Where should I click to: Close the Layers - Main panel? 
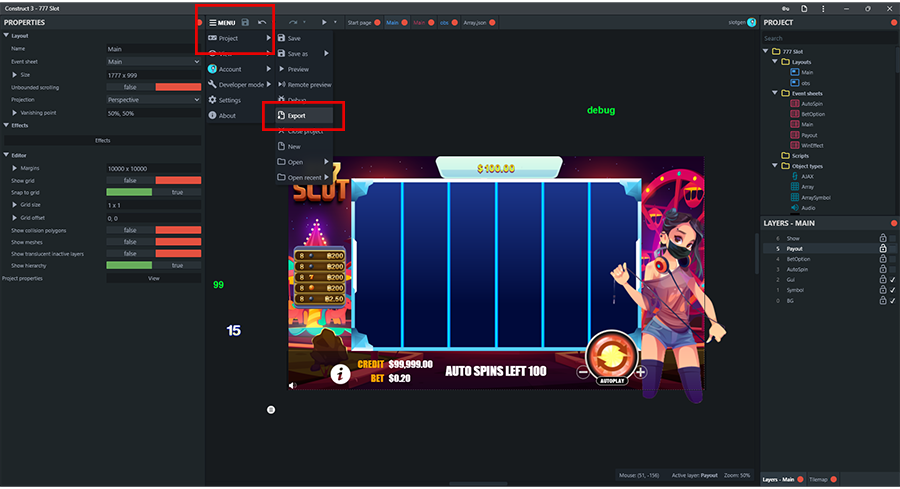point(894,223)
